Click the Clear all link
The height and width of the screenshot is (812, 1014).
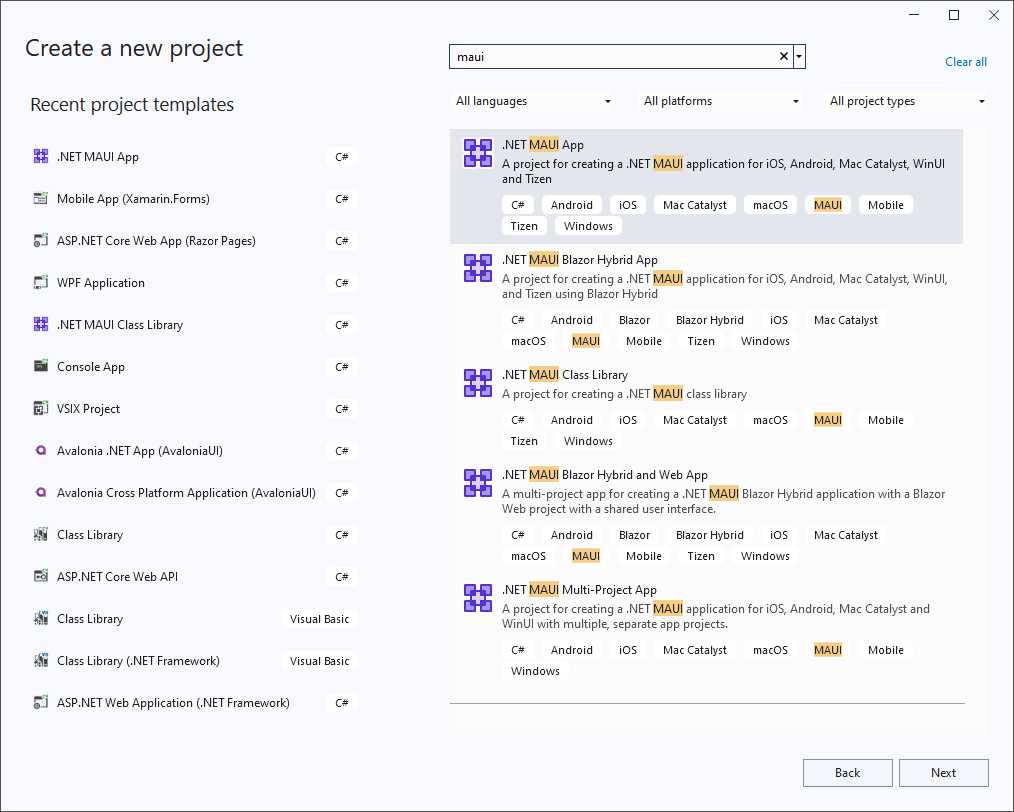[965, 62]
